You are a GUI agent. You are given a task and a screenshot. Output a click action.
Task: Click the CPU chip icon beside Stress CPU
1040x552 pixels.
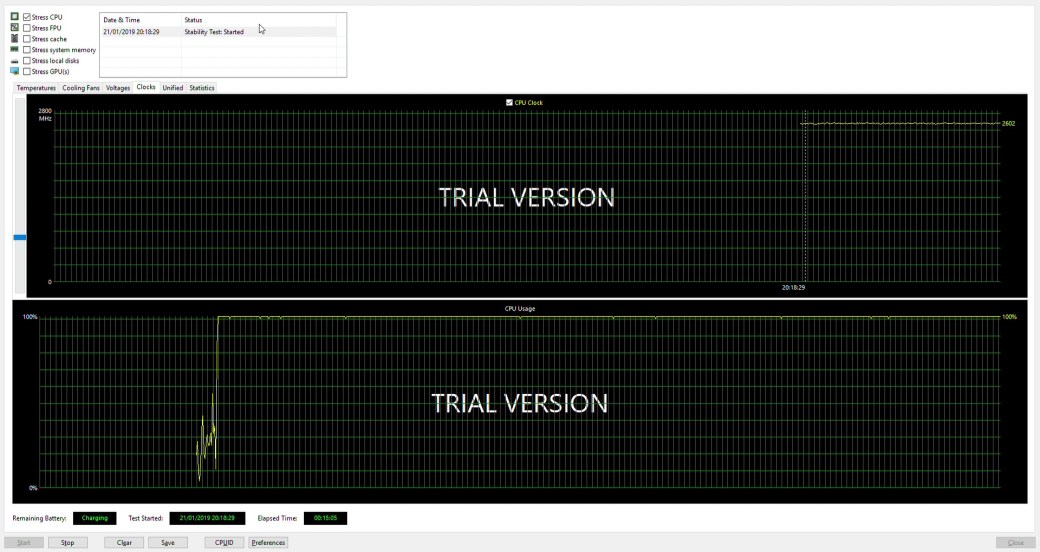click(x=15, y=17)
